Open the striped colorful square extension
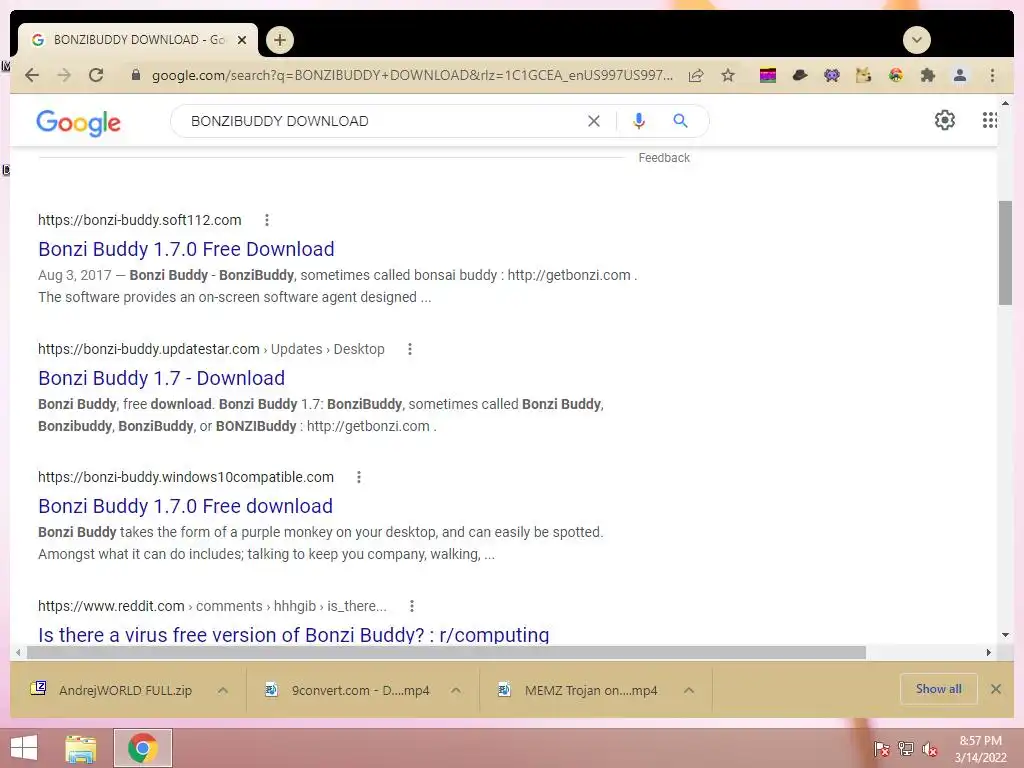Screen dimensions: 1024x768 point(768,75)
